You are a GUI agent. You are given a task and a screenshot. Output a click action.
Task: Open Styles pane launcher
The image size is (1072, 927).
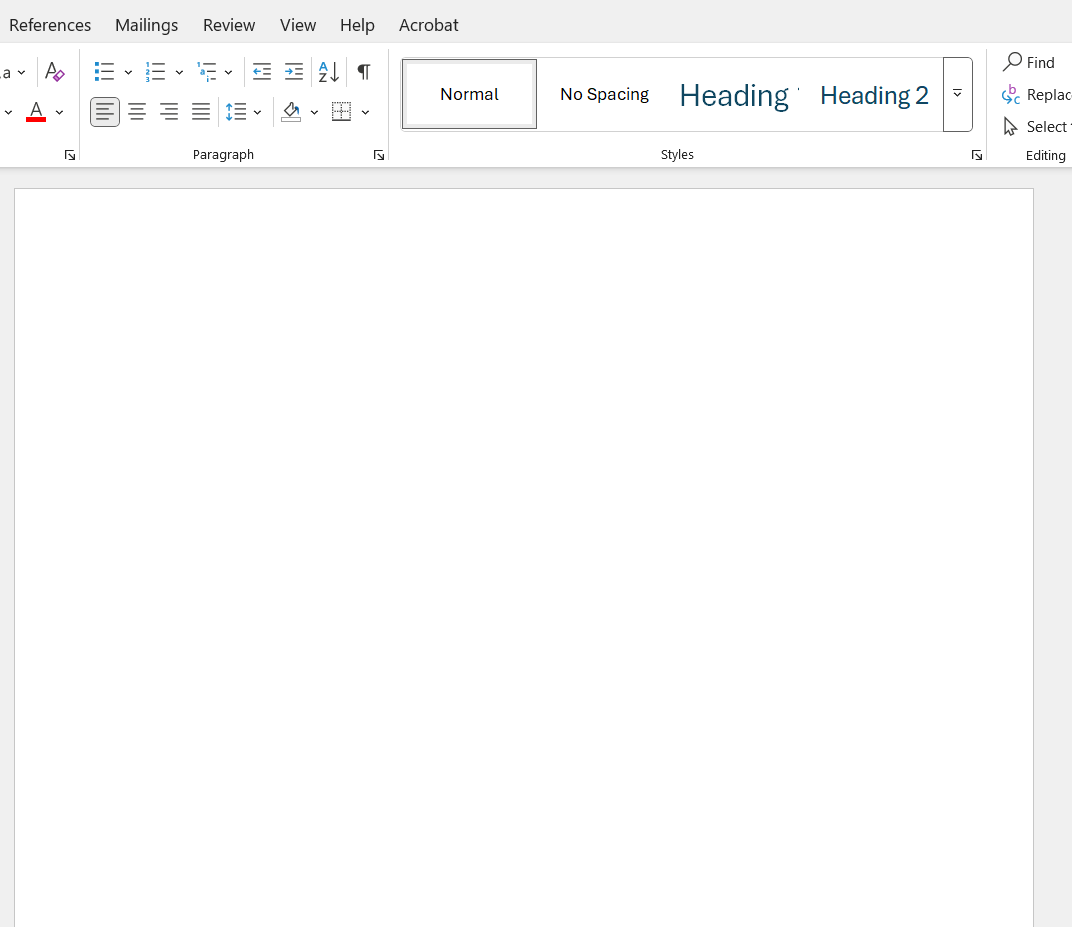[977, 155]
